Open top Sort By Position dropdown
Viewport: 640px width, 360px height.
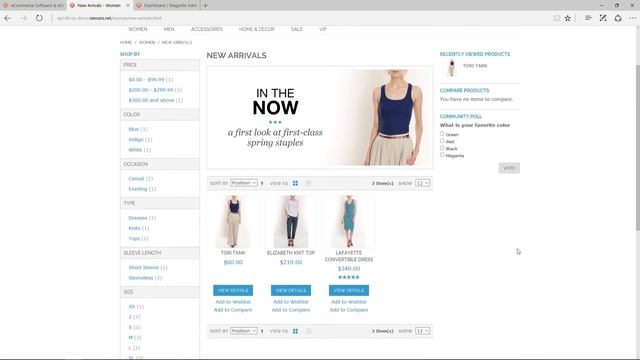tap(244, 183)
